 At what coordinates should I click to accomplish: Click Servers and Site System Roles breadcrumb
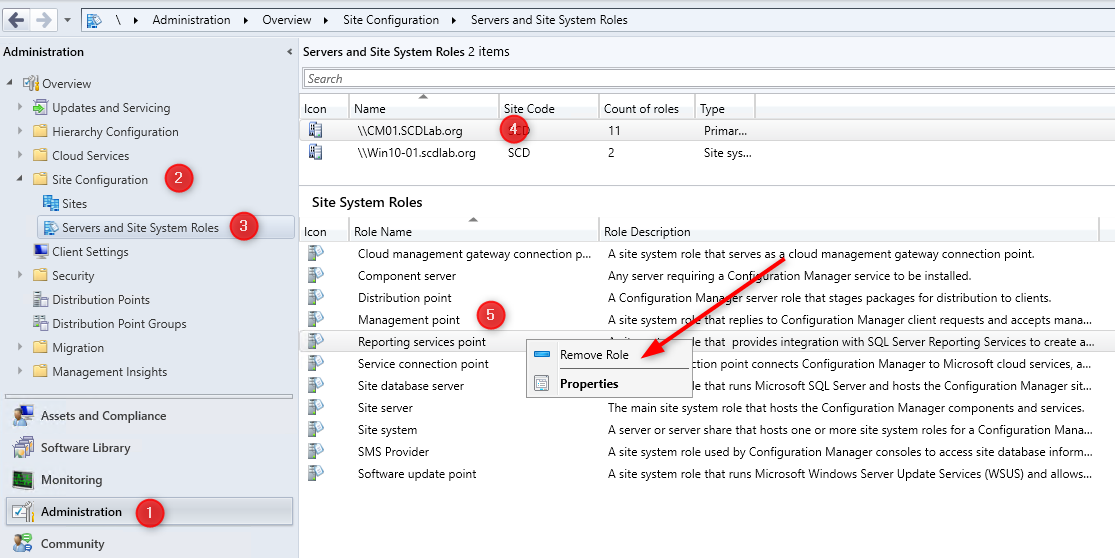coord(549,20)
